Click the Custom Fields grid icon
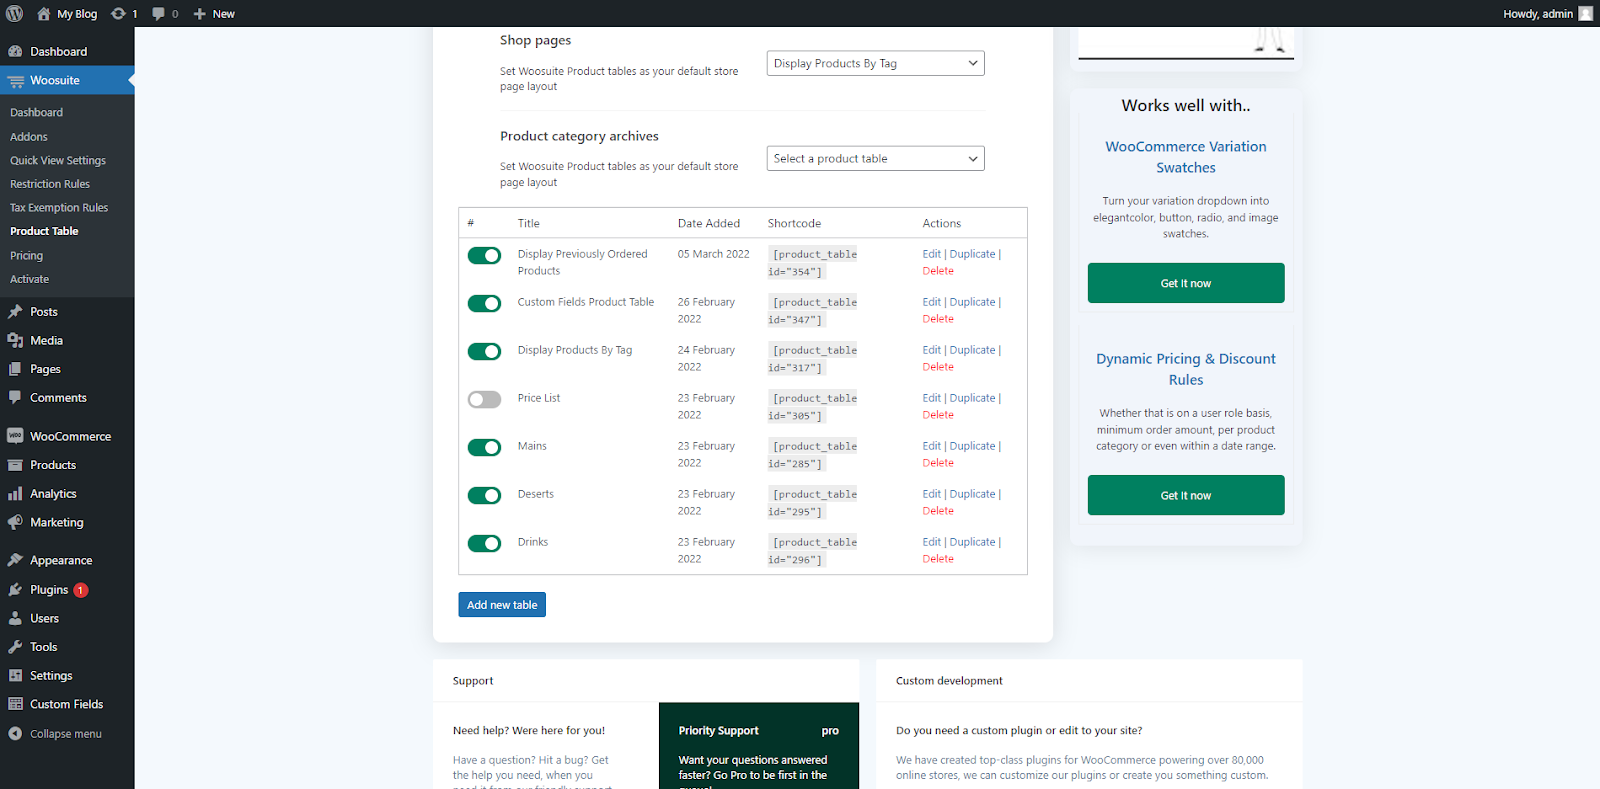The width and height of the screenshot is (1600, 789). (15, 704)
